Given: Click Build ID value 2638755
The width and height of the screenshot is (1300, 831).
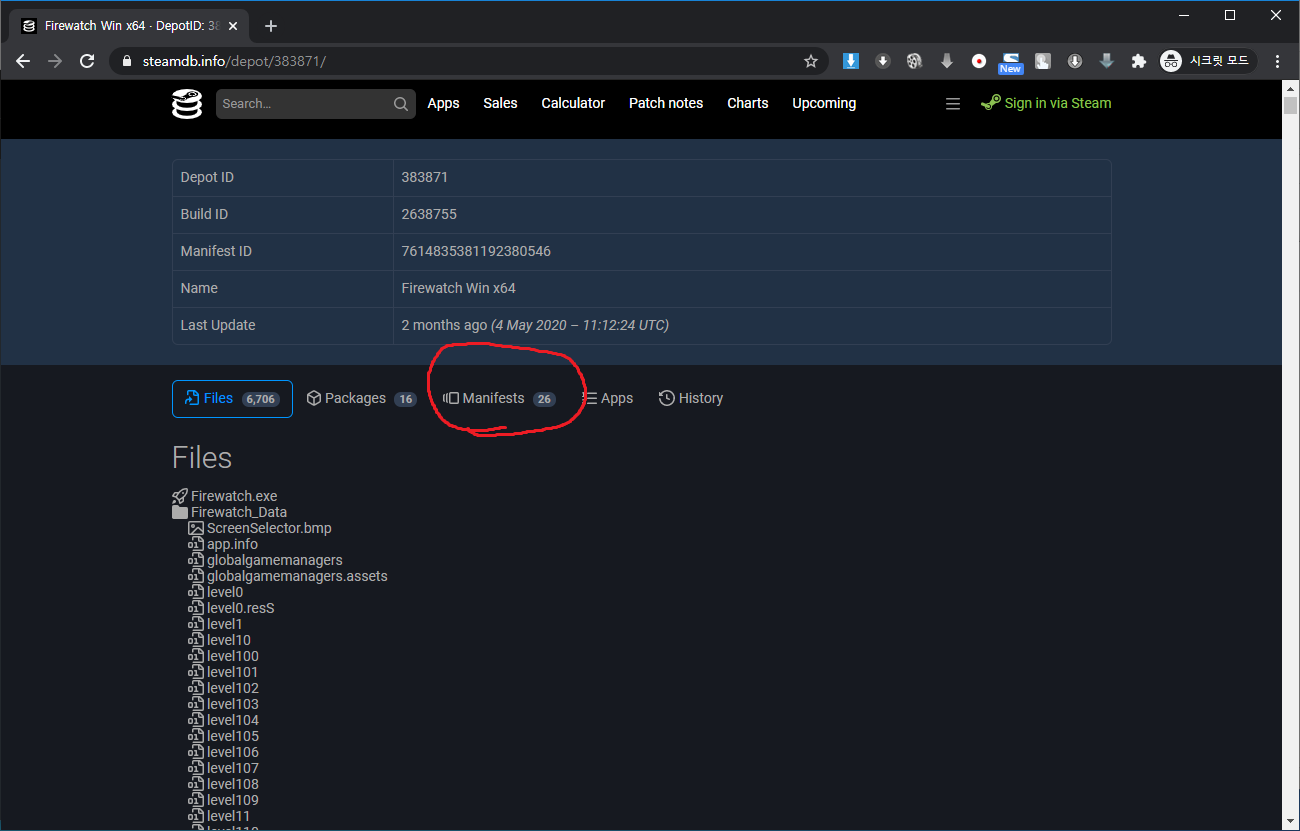Looking at the screenshot, I should click(429, 214).
